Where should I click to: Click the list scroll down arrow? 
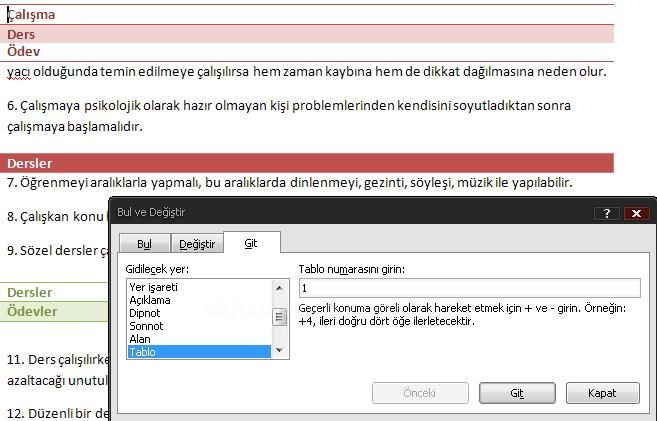(279, 350)
